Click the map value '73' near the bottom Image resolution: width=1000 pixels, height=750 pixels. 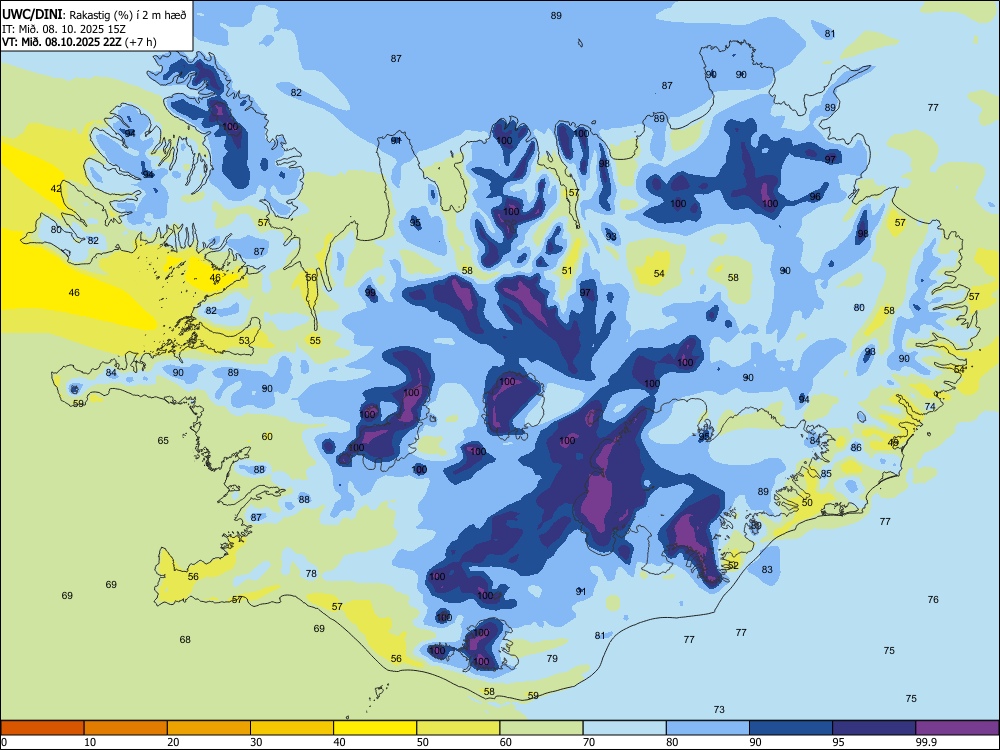tap(719, 710)
